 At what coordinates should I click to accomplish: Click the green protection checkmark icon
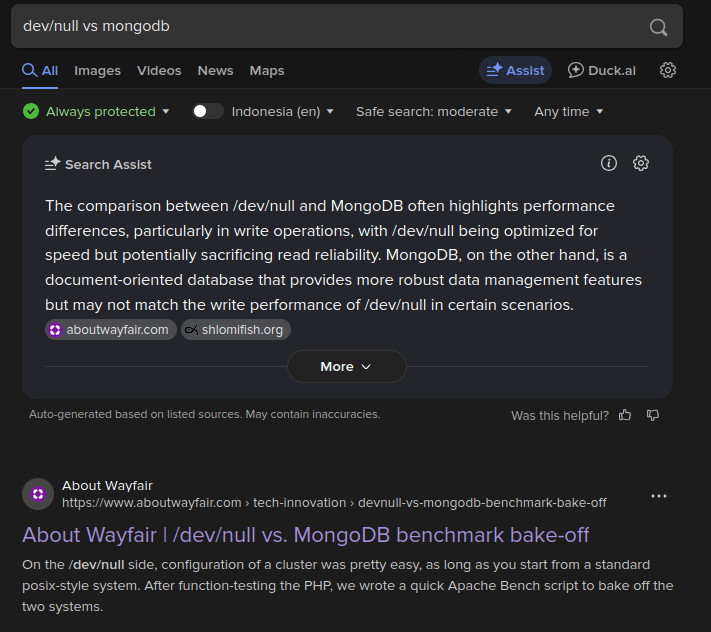point(31,111)
